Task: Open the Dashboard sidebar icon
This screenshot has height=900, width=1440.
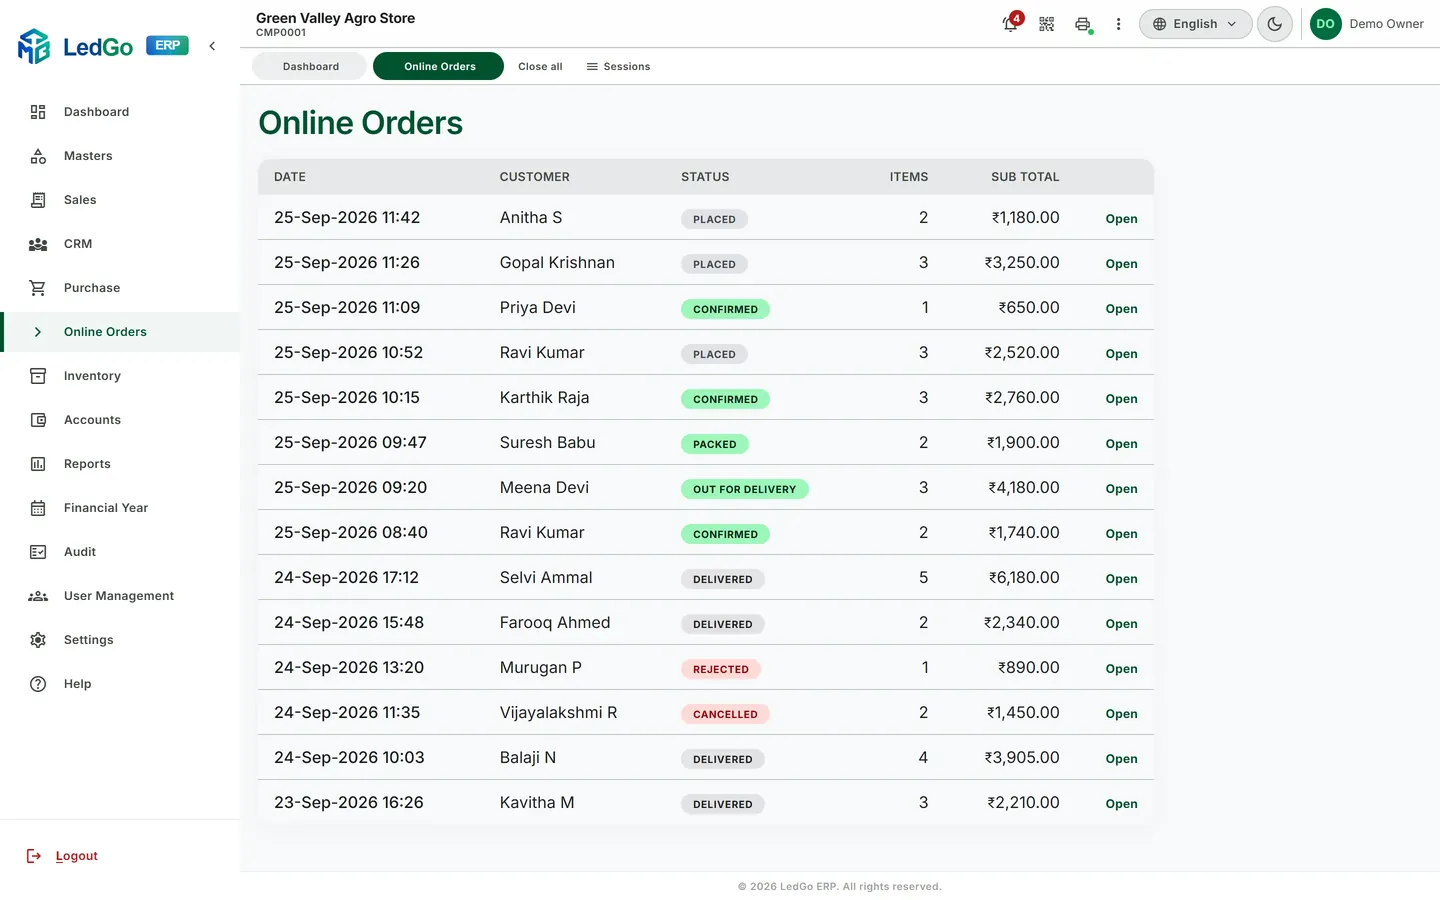Action: point(38,112)
